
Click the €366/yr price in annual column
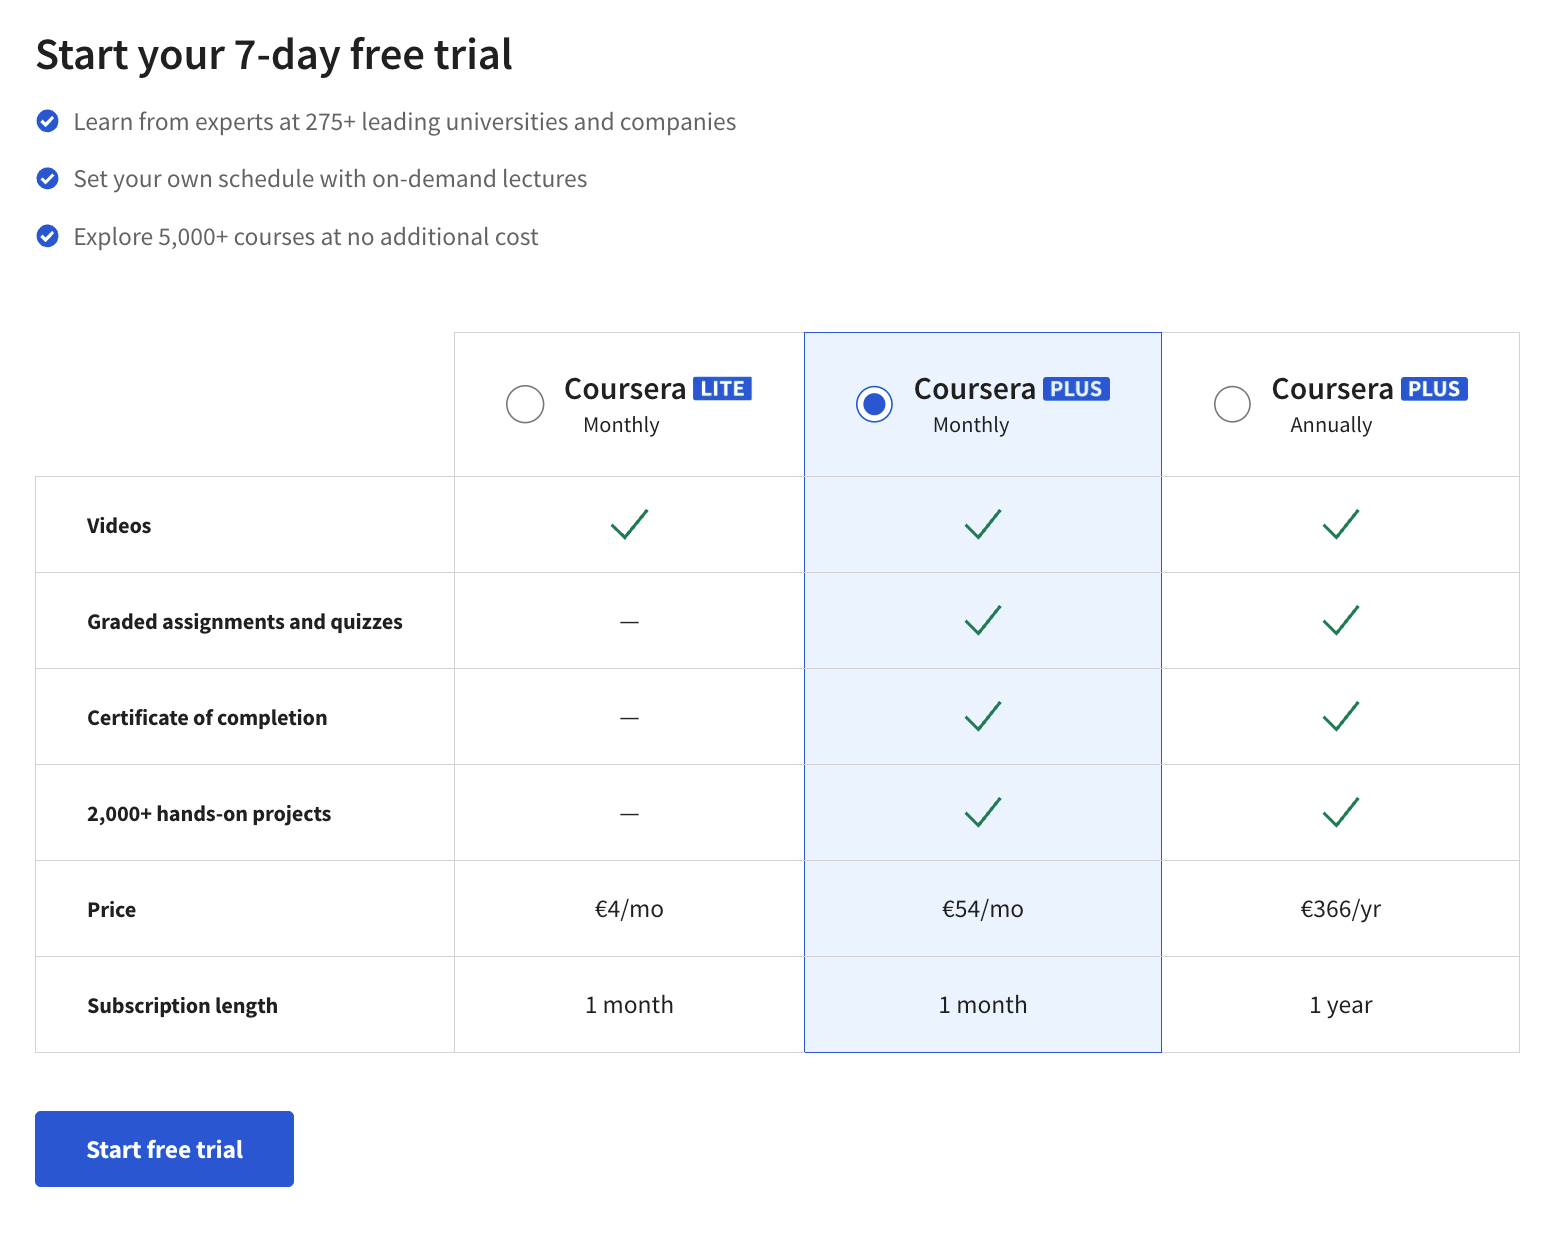[x=1340, y=908]
